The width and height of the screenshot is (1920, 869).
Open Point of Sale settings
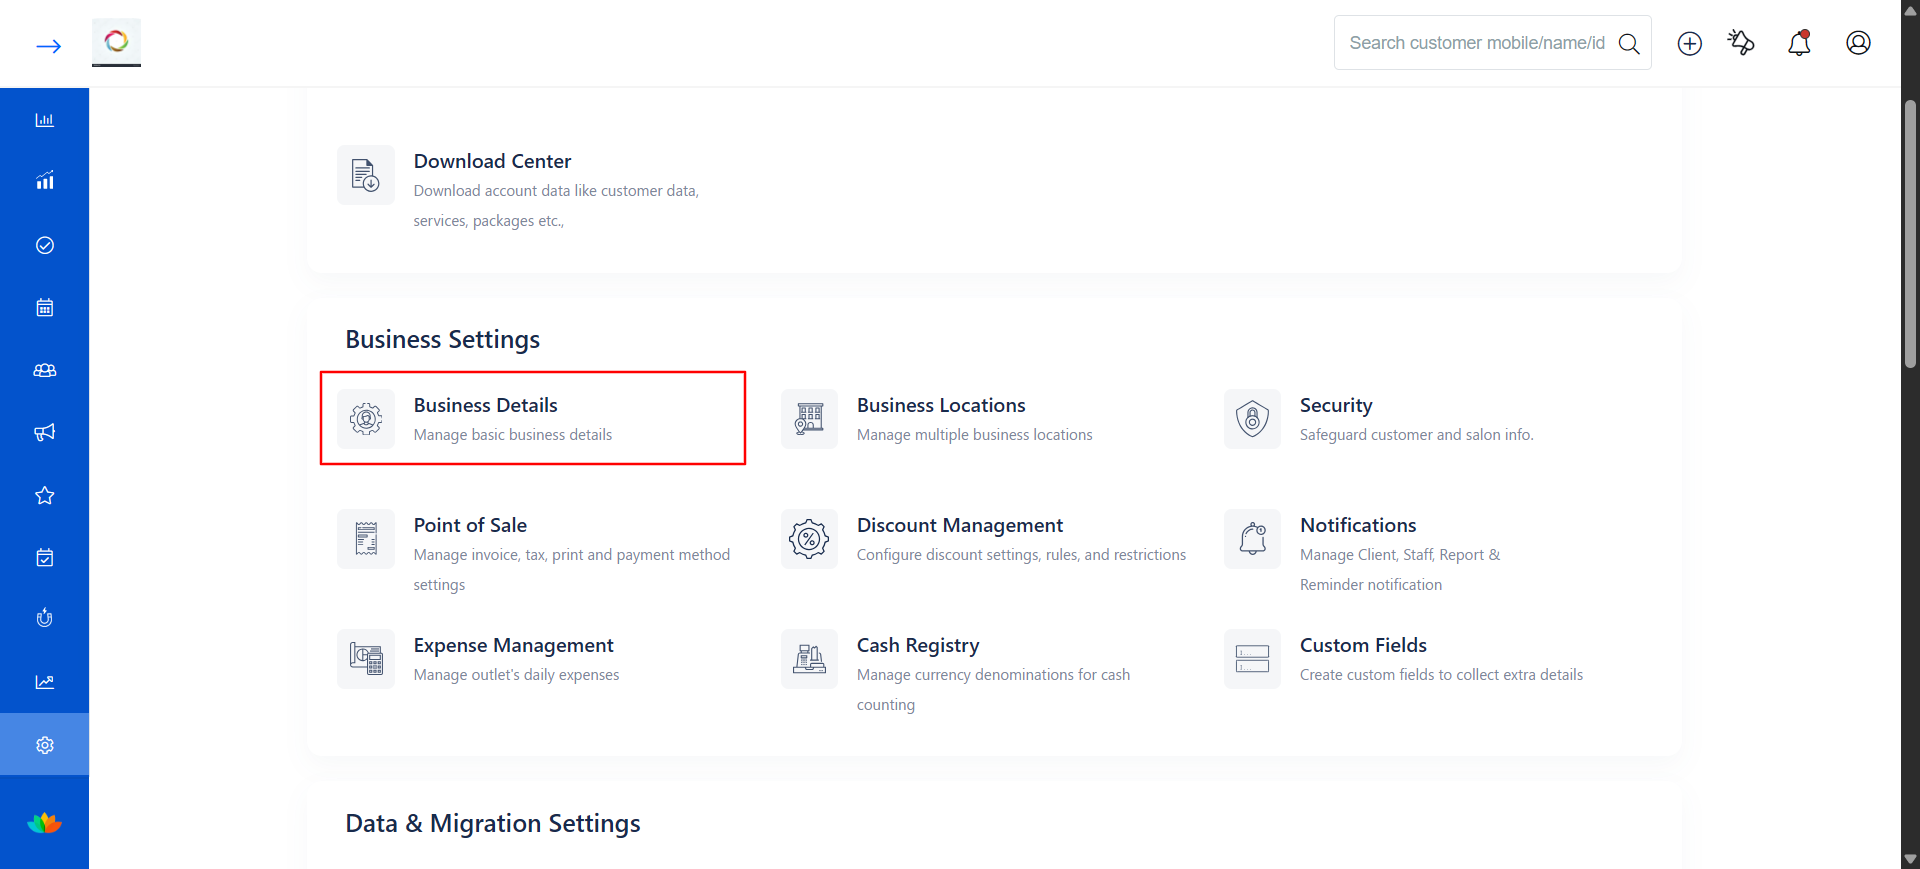tap(470, 525)
